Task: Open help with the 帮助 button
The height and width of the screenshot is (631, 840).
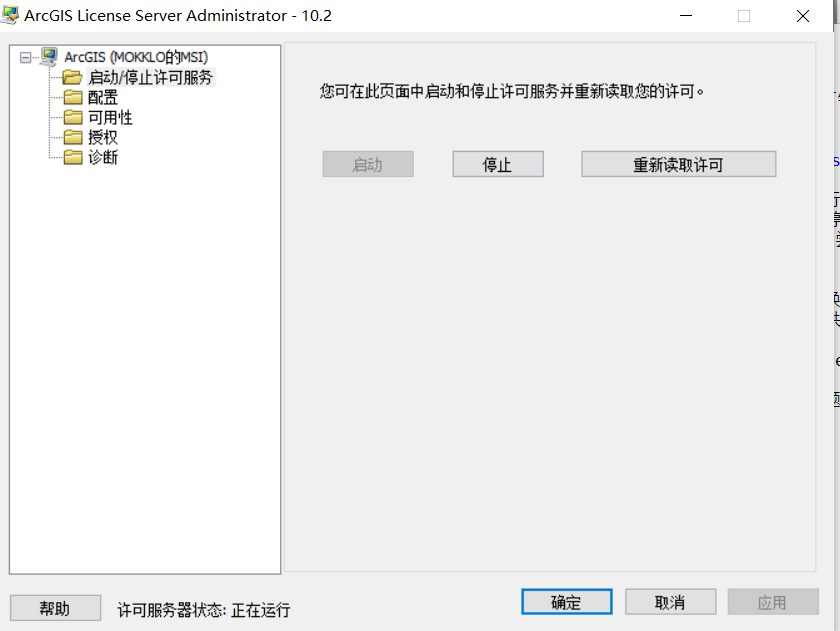Action: 55,608
